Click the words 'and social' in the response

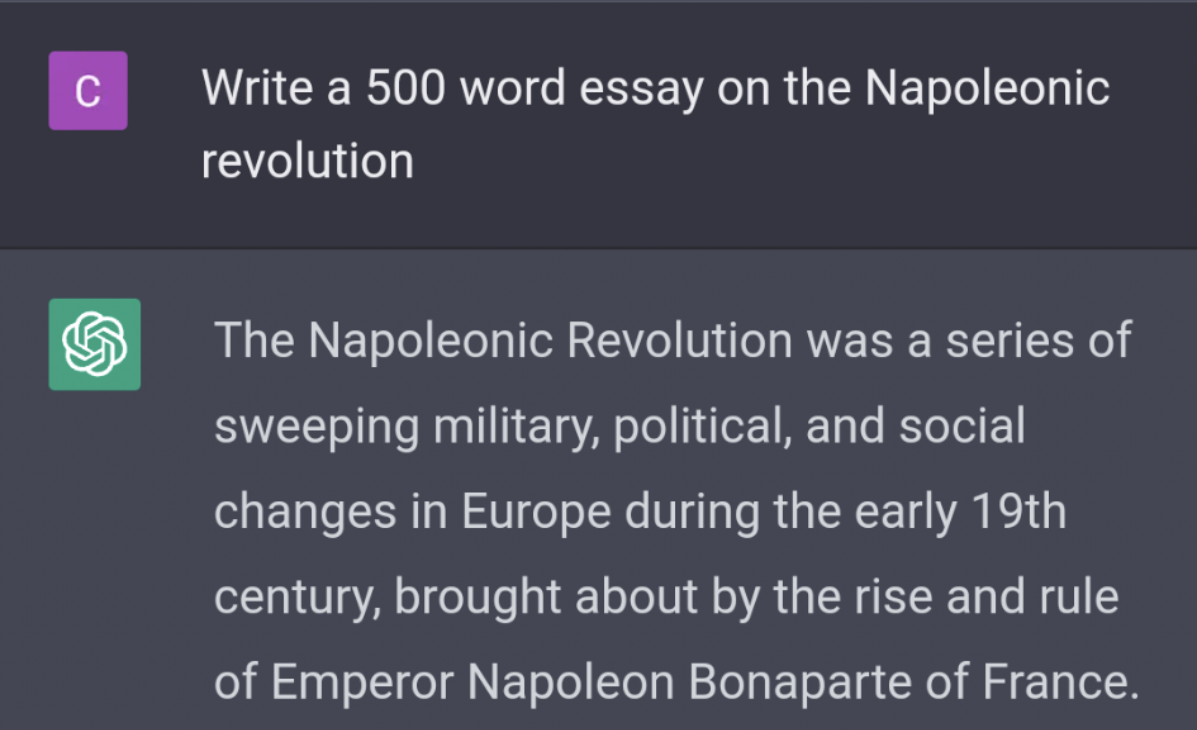[x=915, y=426]
